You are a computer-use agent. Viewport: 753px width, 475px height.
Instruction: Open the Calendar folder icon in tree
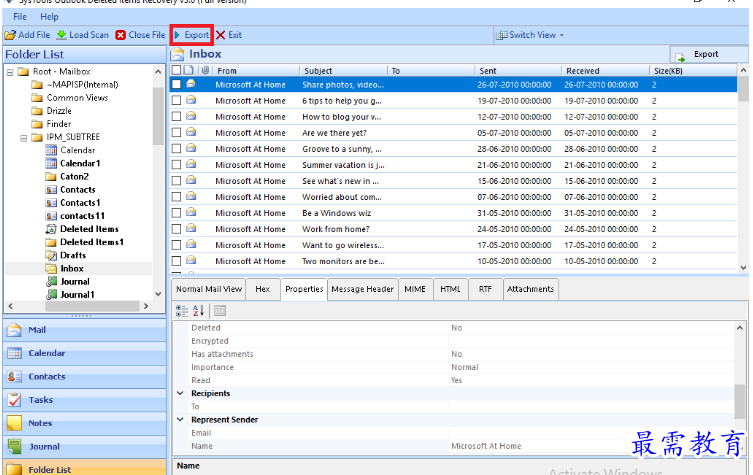coord(51,150)
